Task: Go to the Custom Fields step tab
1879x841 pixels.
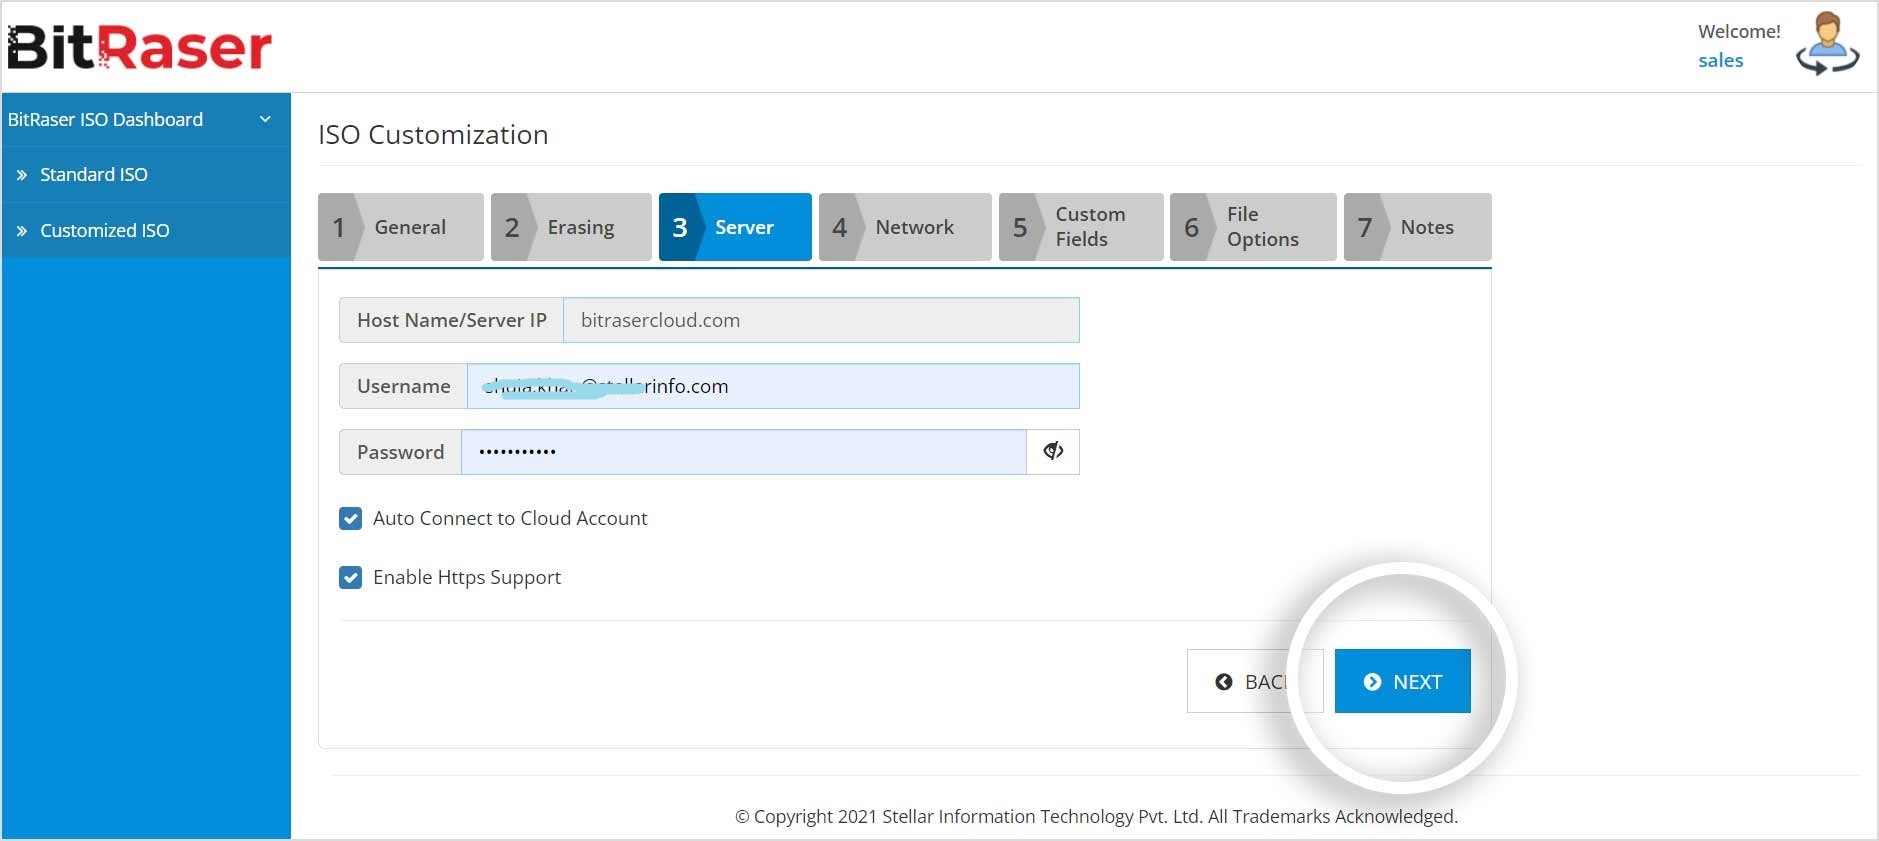Action: click(x=1081, y=227)
